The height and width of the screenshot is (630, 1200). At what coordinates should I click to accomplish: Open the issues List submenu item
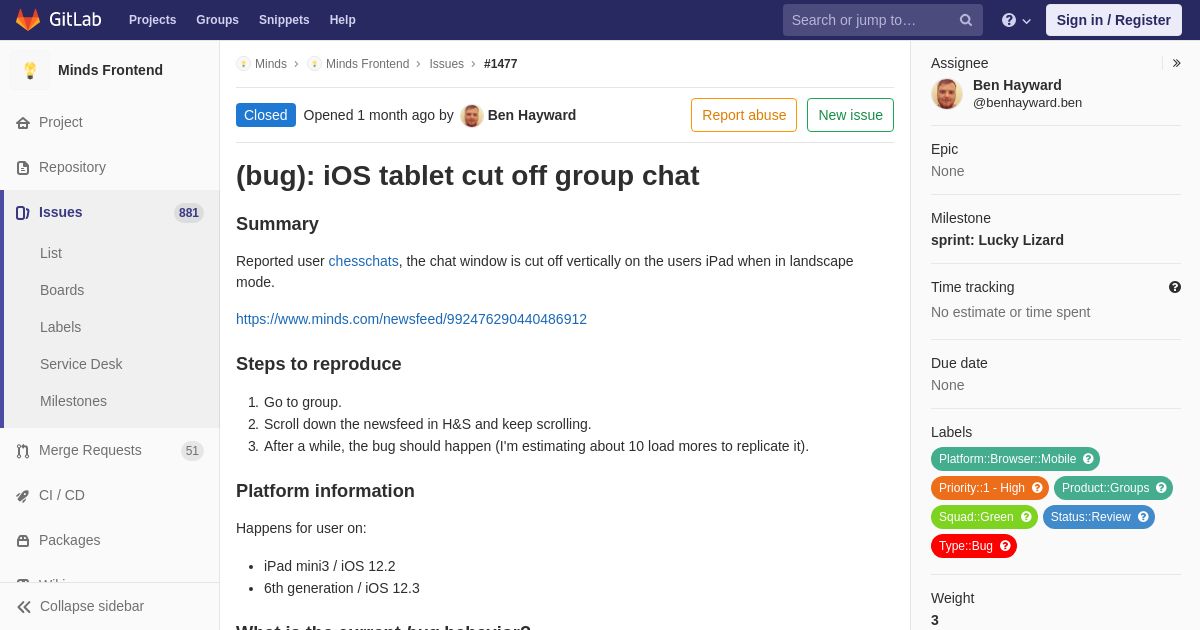[x=51, y=253]
